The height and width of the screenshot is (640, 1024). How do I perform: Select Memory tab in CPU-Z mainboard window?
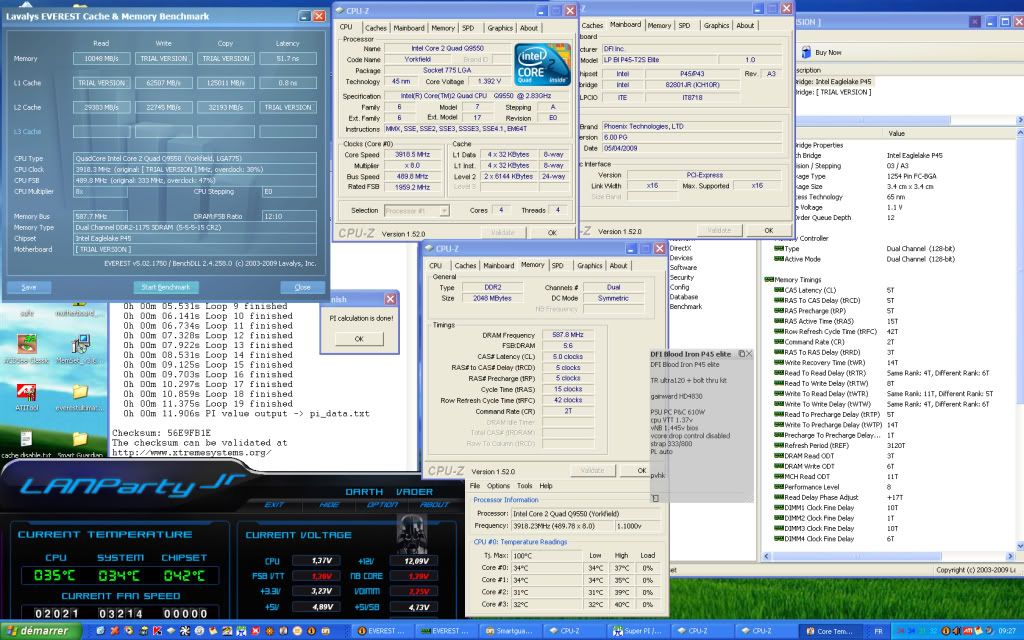tap(659, 25)
